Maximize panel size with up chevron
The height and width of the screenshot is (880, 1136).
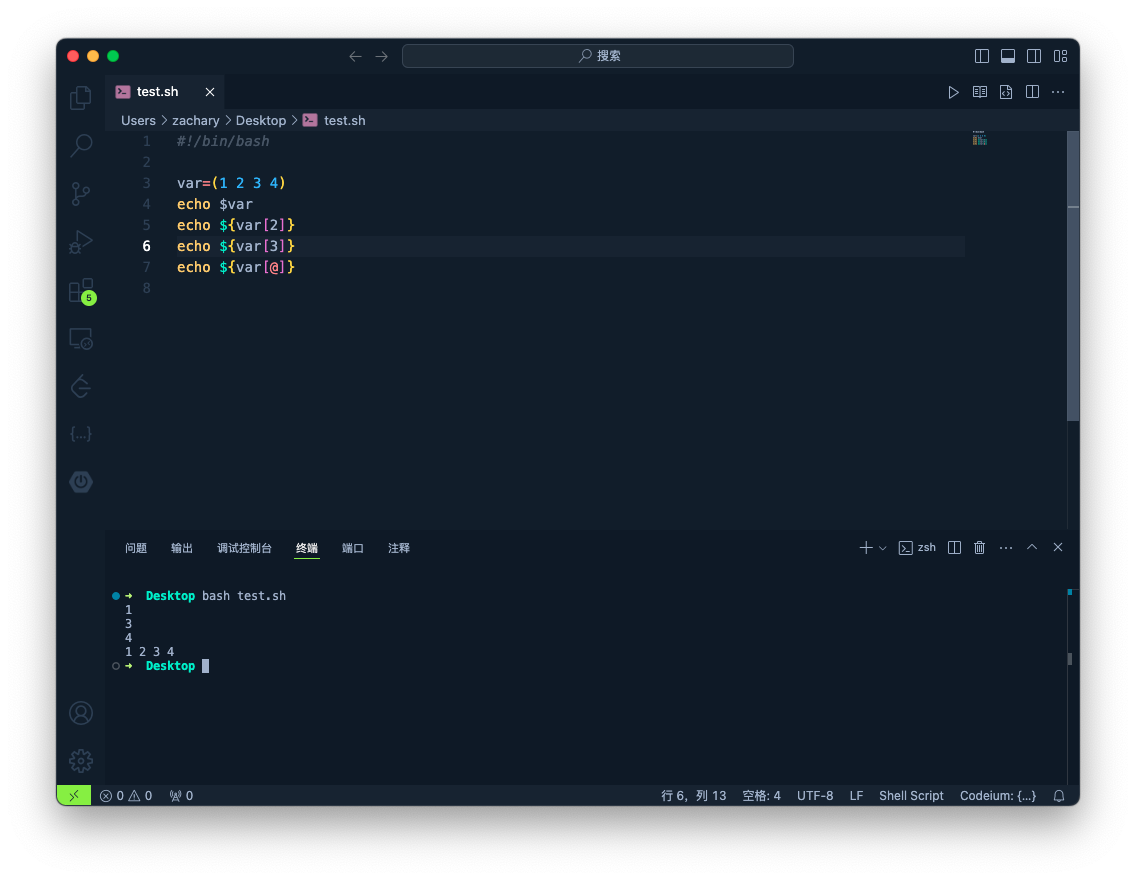pos(1032,548)
